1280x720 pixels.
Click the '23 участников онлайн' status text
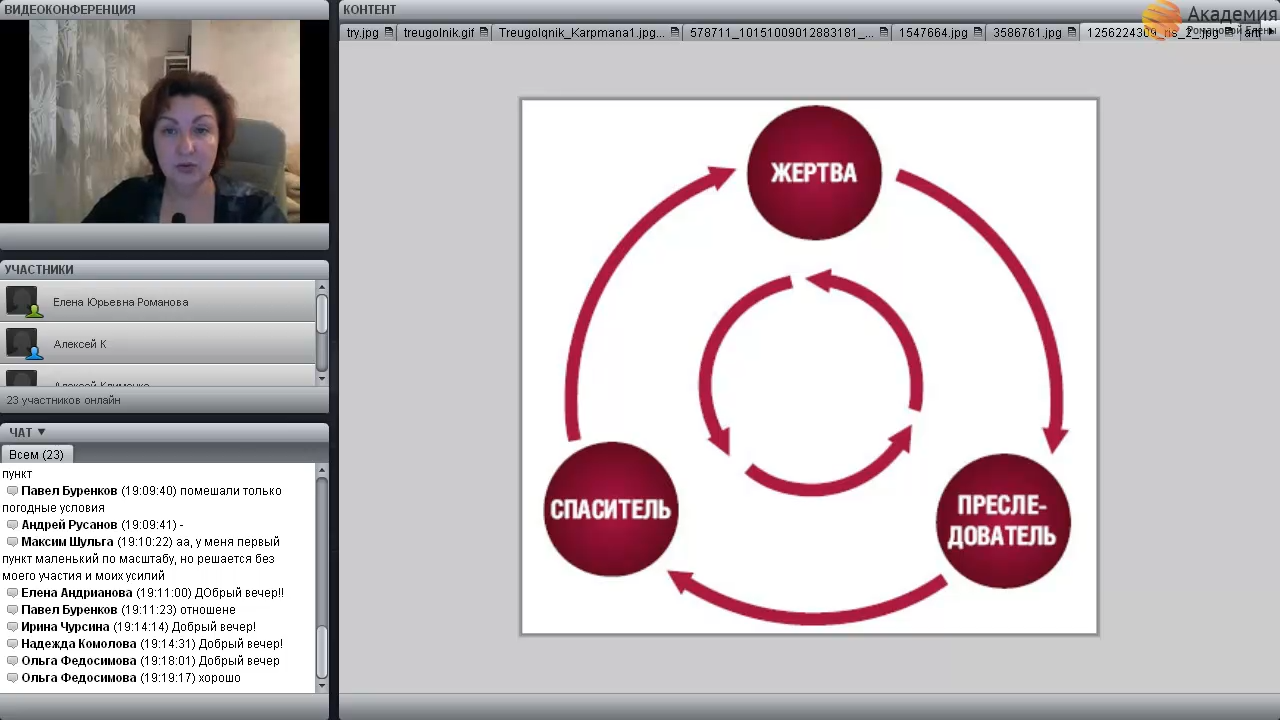[63, 400]
